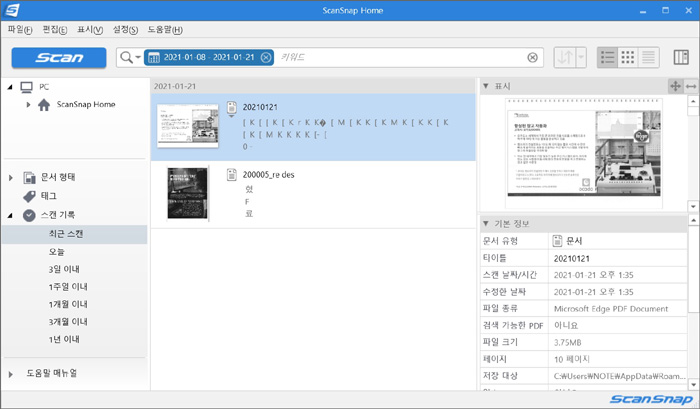Switch to detailed lines list view
700x409 pixels.
[649, 58]
